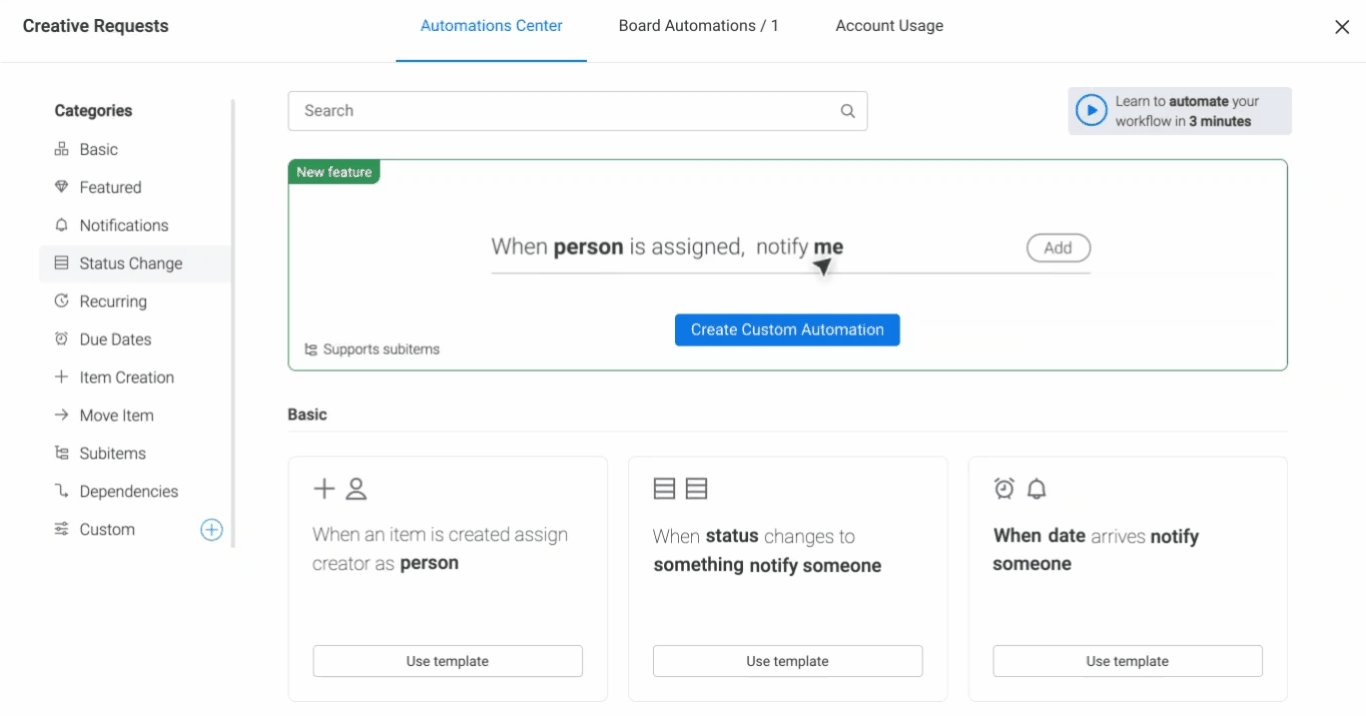This screenshot has height=716, width=1366.
Task: Click the 'Basic' section heading above the cards
Action: [307, 414]
